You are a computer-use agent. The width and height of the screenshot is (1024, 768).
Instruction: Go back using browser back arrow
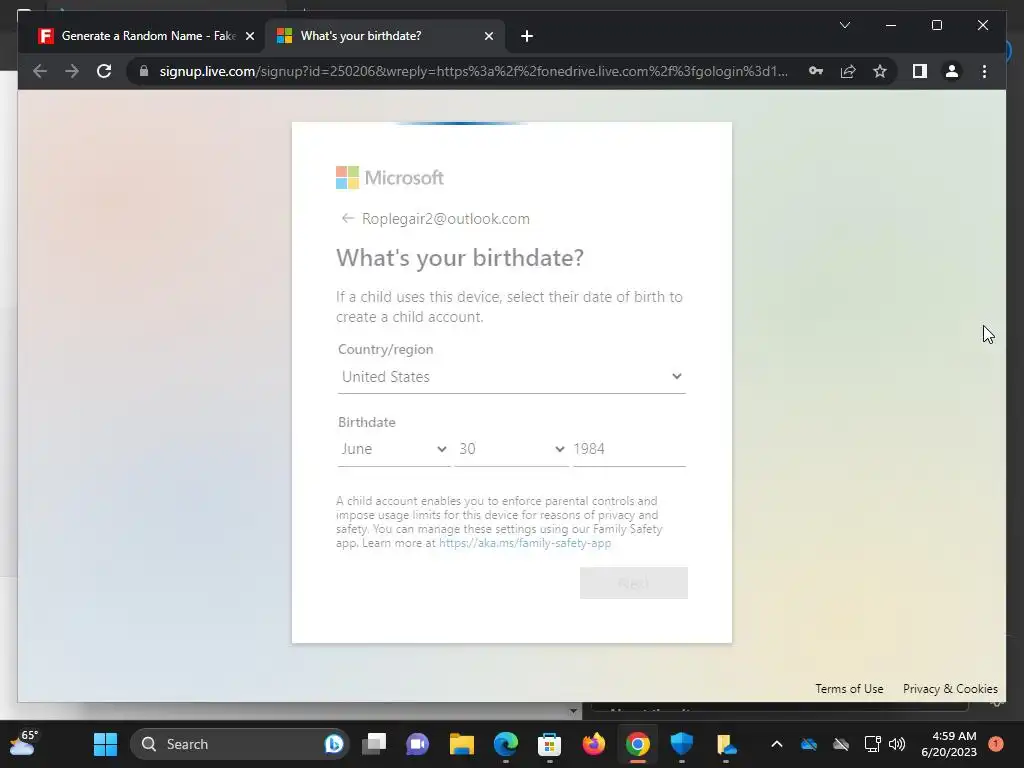(x=40, y=71)
